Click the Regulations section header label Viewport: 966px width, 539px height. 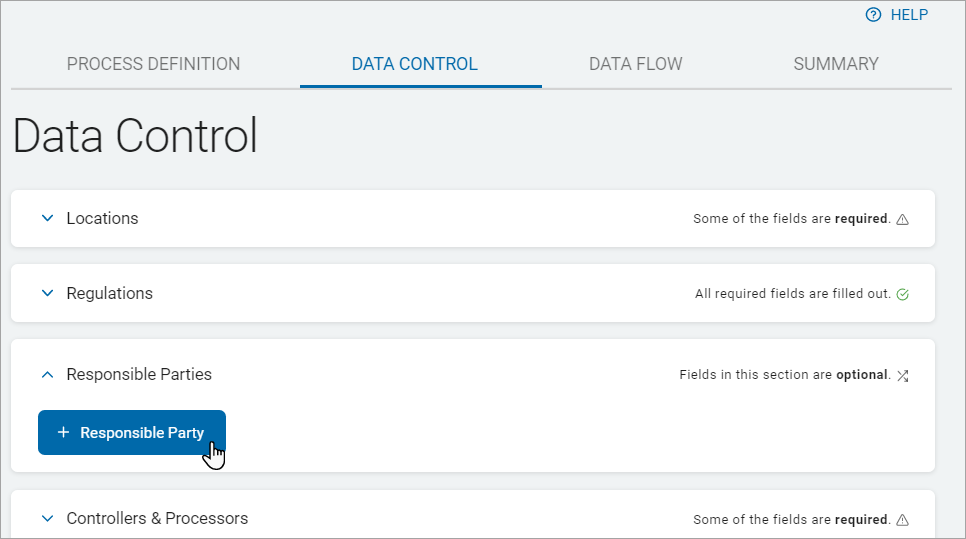[x=109, y=293]
